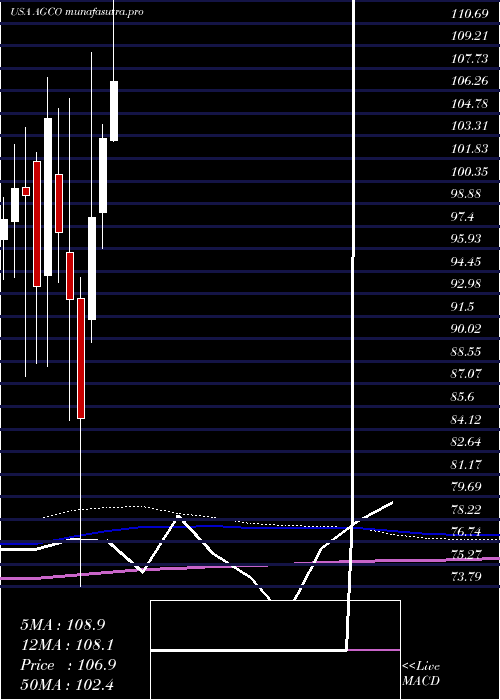Image resolution: width=500 pixels, height=700 pixels.
Task: Click the 92.98 price axis label
Action: [466, 284]
